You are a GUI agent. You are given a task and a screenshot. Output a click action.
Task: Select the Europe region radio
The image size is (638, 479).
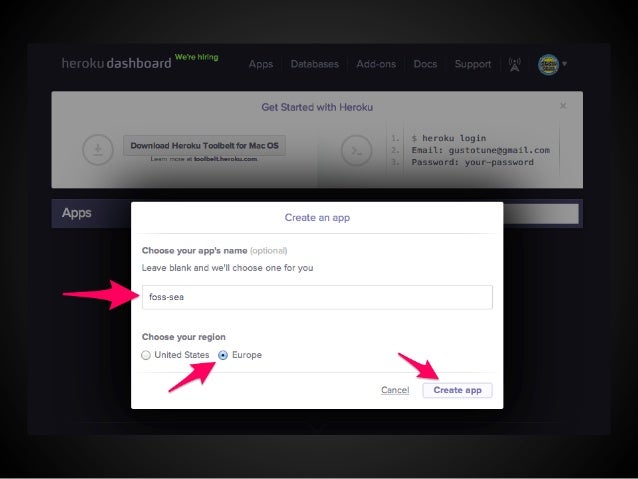click(x=223, y=355)
